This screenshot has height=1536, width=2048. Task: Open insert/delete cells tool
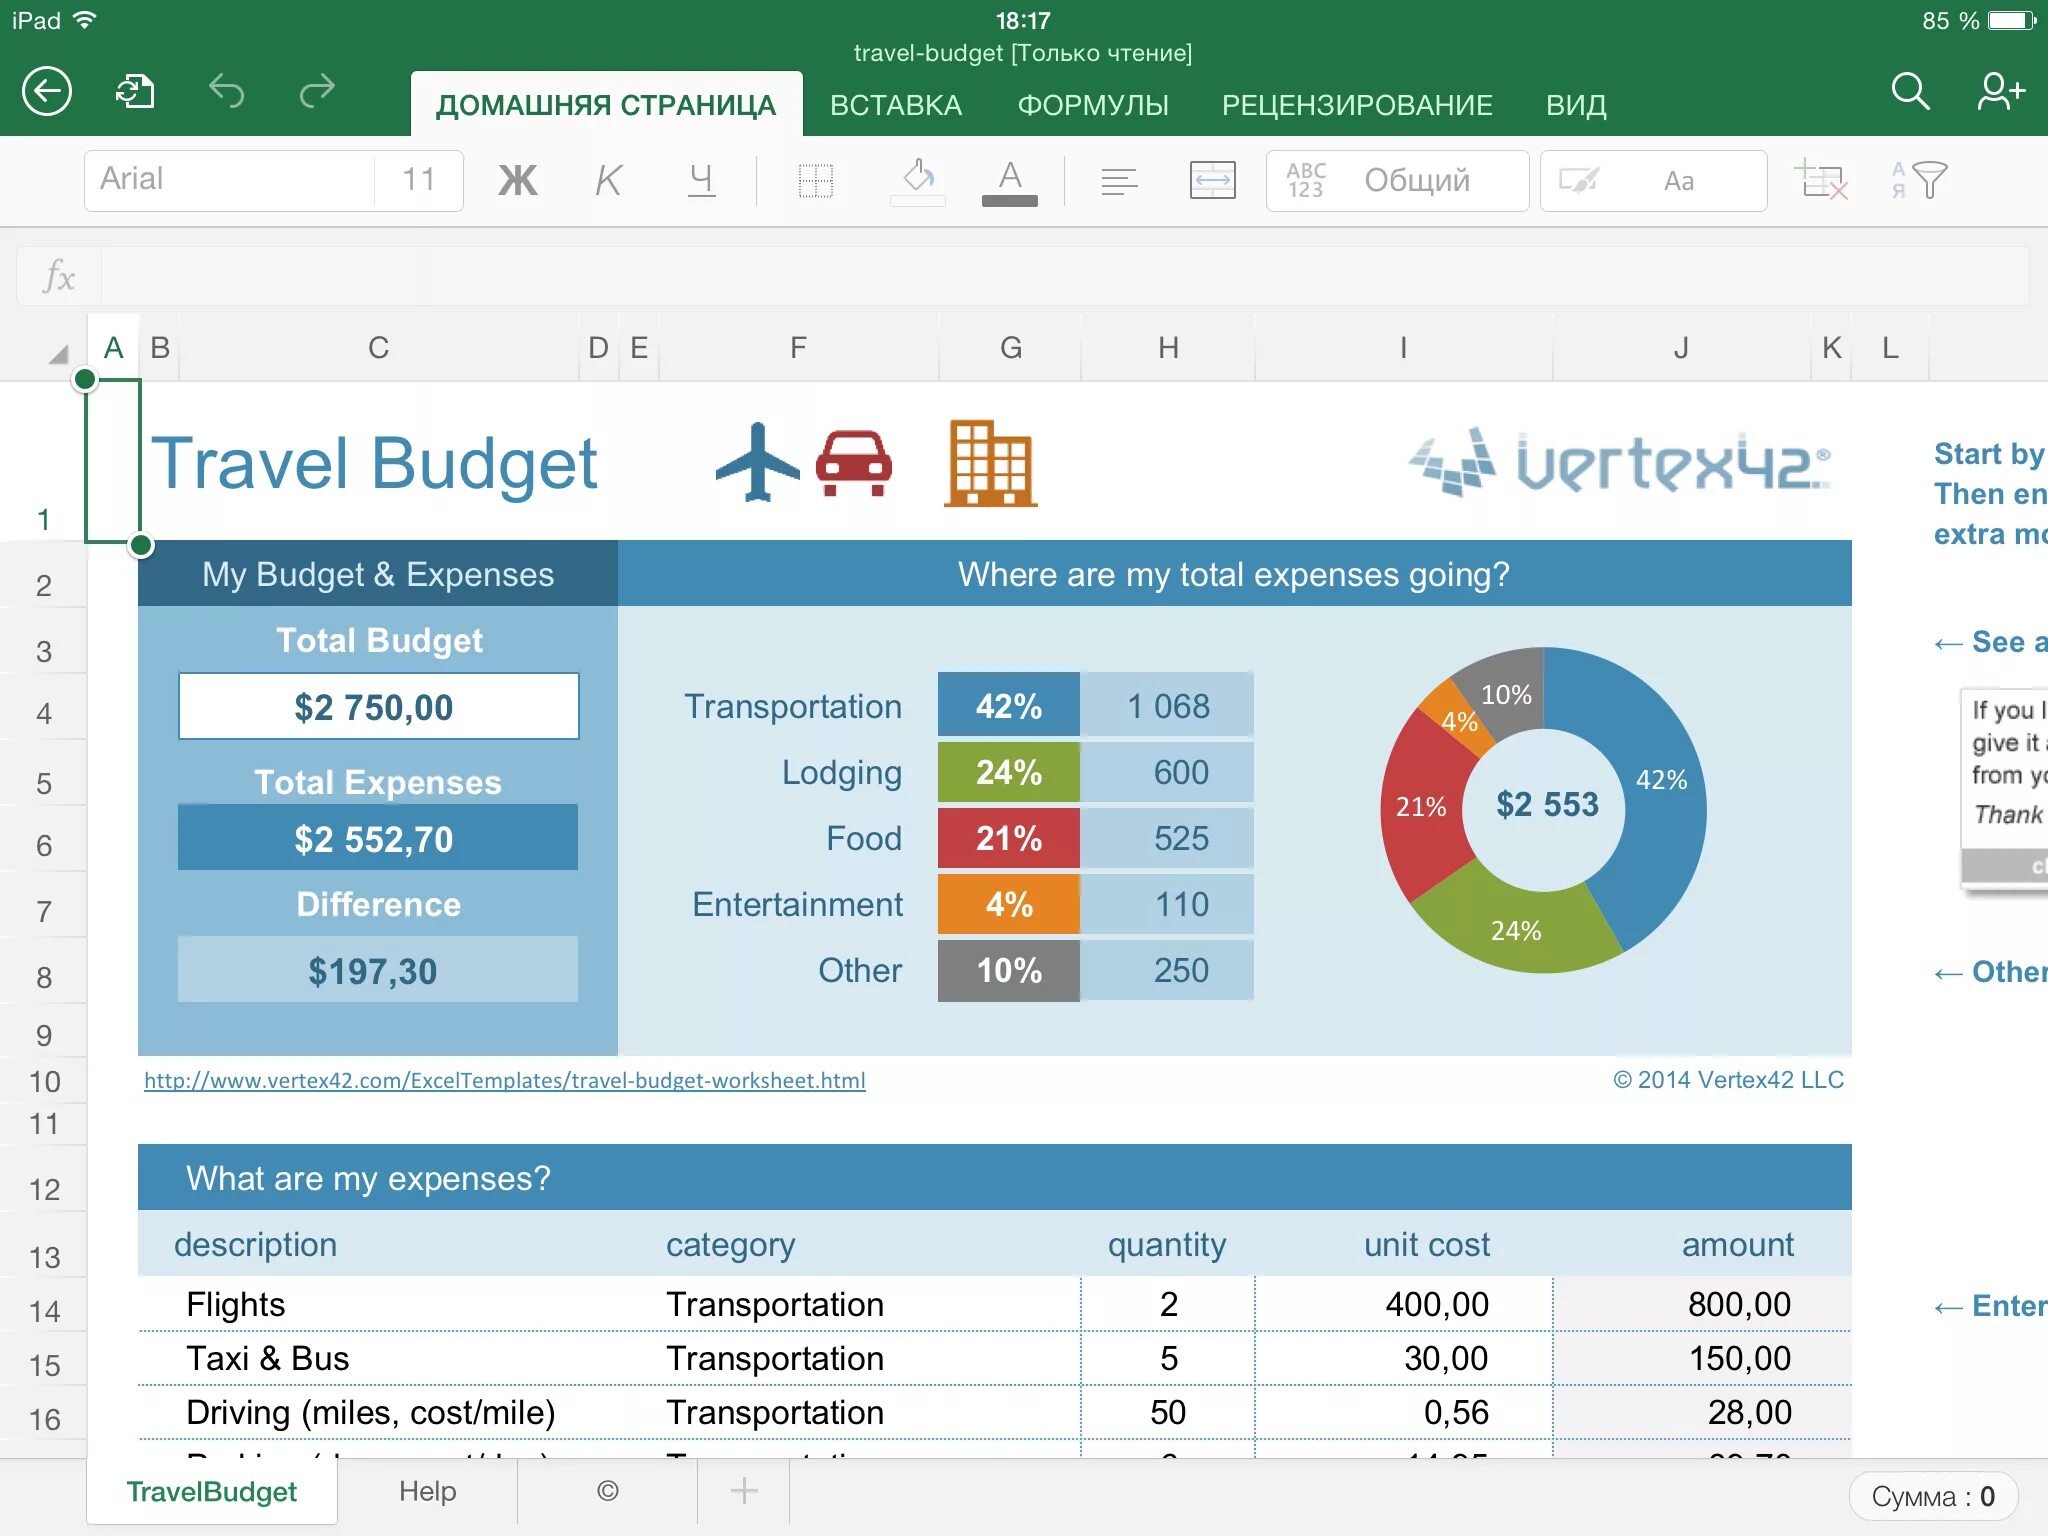pos(1823,181)
